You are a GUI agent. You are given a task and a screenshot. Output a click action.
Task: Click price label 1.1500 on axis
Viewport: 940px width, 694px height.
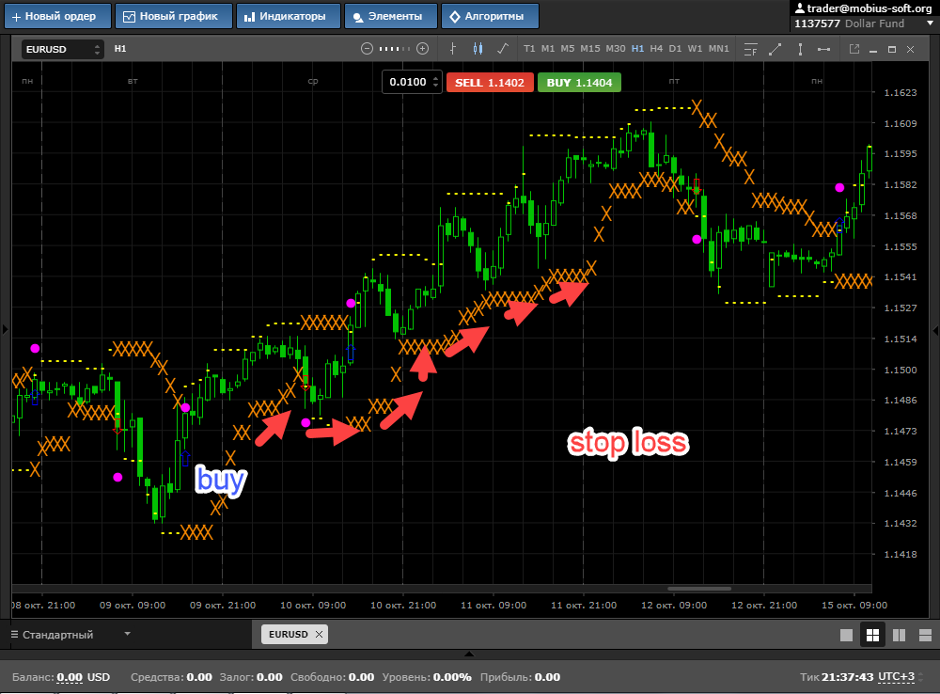point(900,370)
